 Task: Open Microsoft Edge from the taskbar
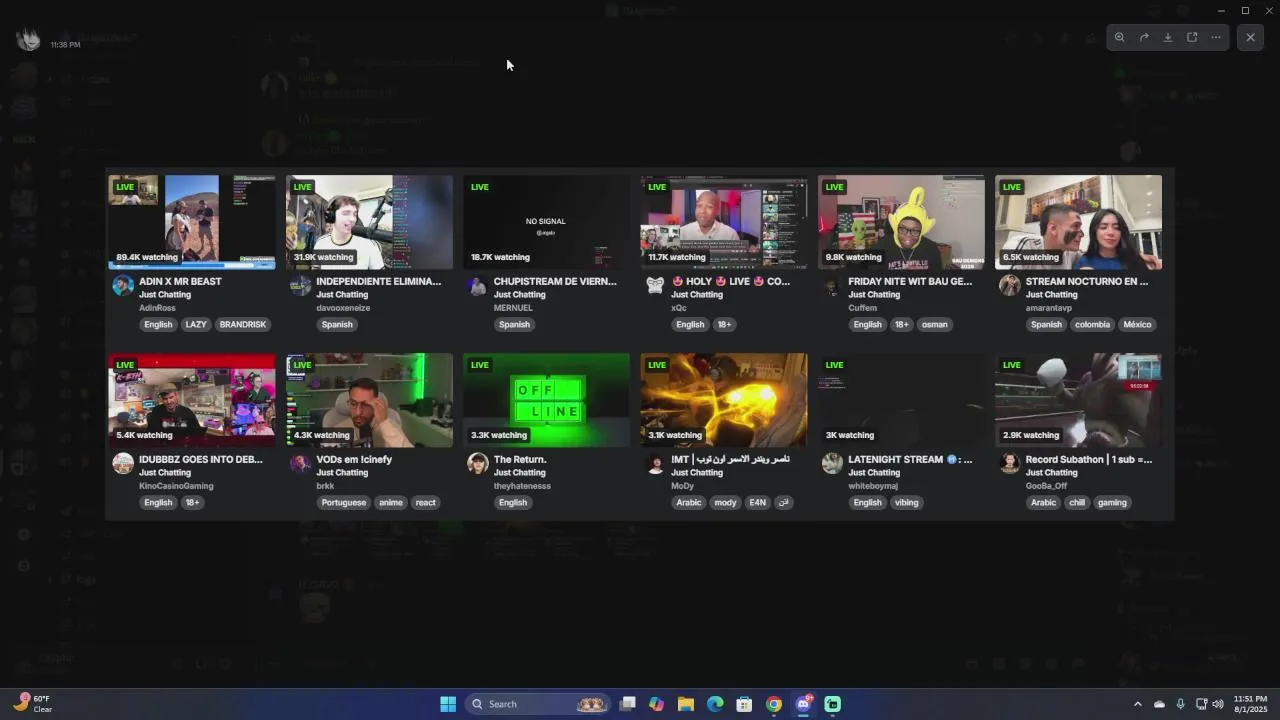tap(715, 704)
